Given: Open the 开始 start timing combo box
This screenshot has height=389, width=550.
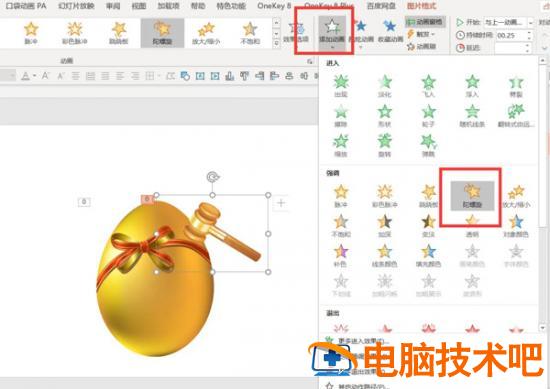Looking at the screenshot, I should 509,22.
